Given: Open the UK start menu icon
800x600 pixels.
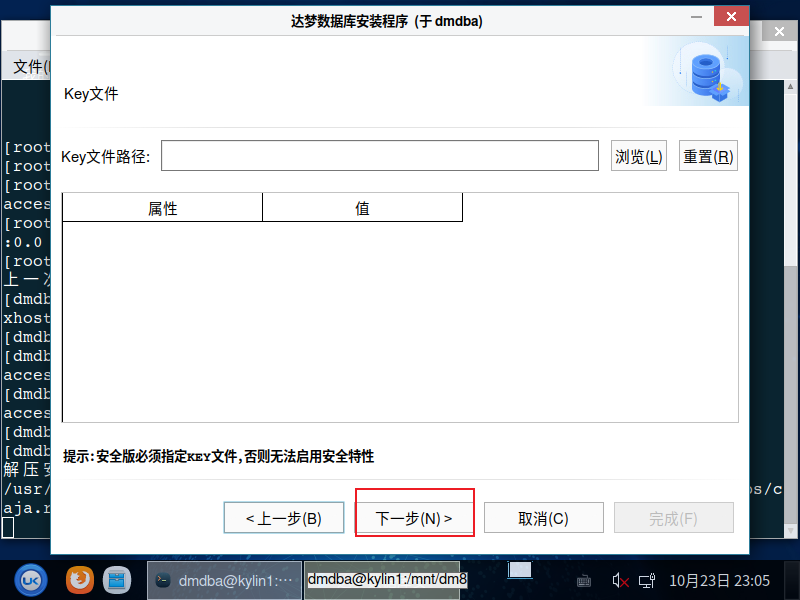Looking at the screenshot, I should tap(31, 581).
